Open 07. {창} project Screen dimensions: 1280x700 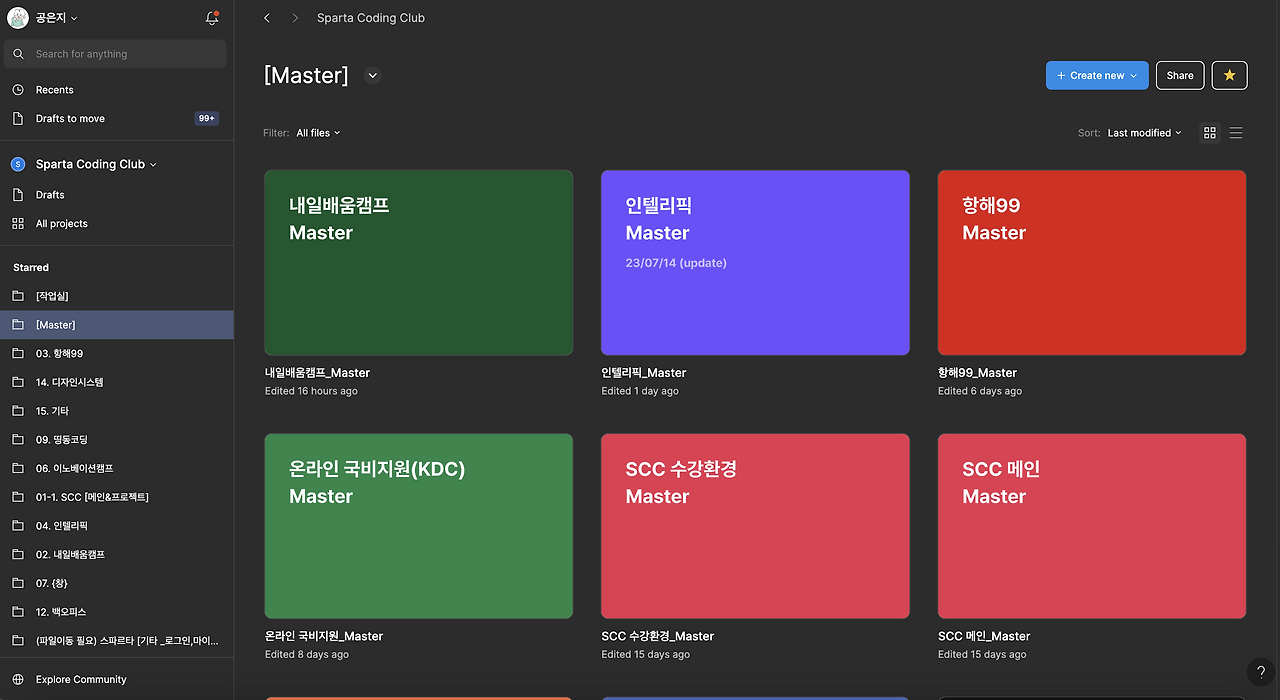coord(117,583)
